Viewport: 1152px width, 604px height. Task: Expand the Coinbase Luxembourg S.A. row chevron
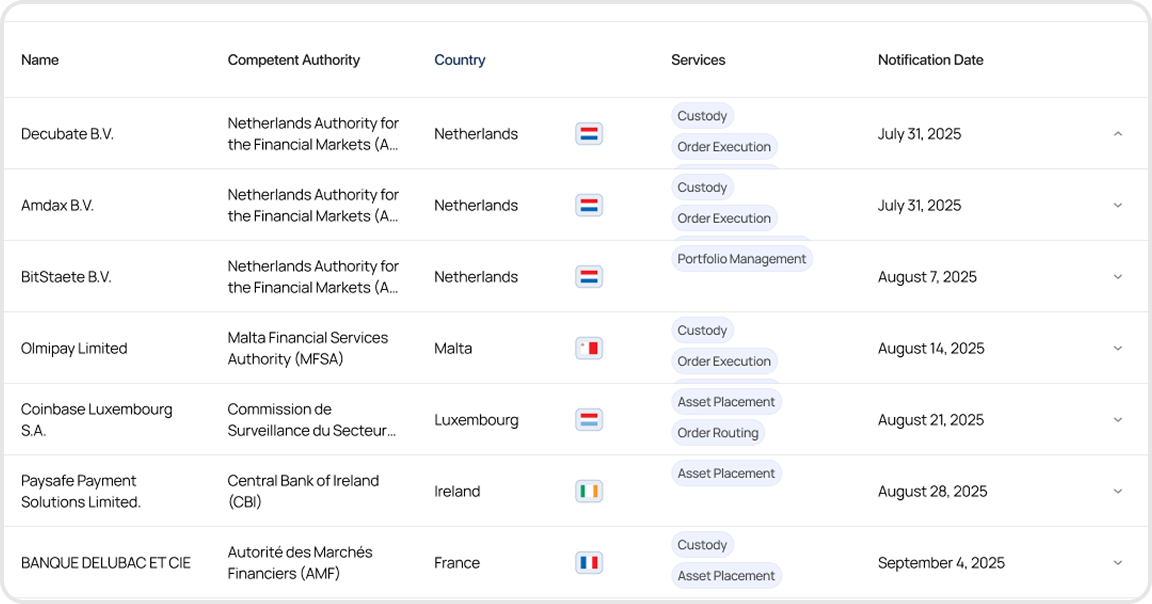(1117, 420)
